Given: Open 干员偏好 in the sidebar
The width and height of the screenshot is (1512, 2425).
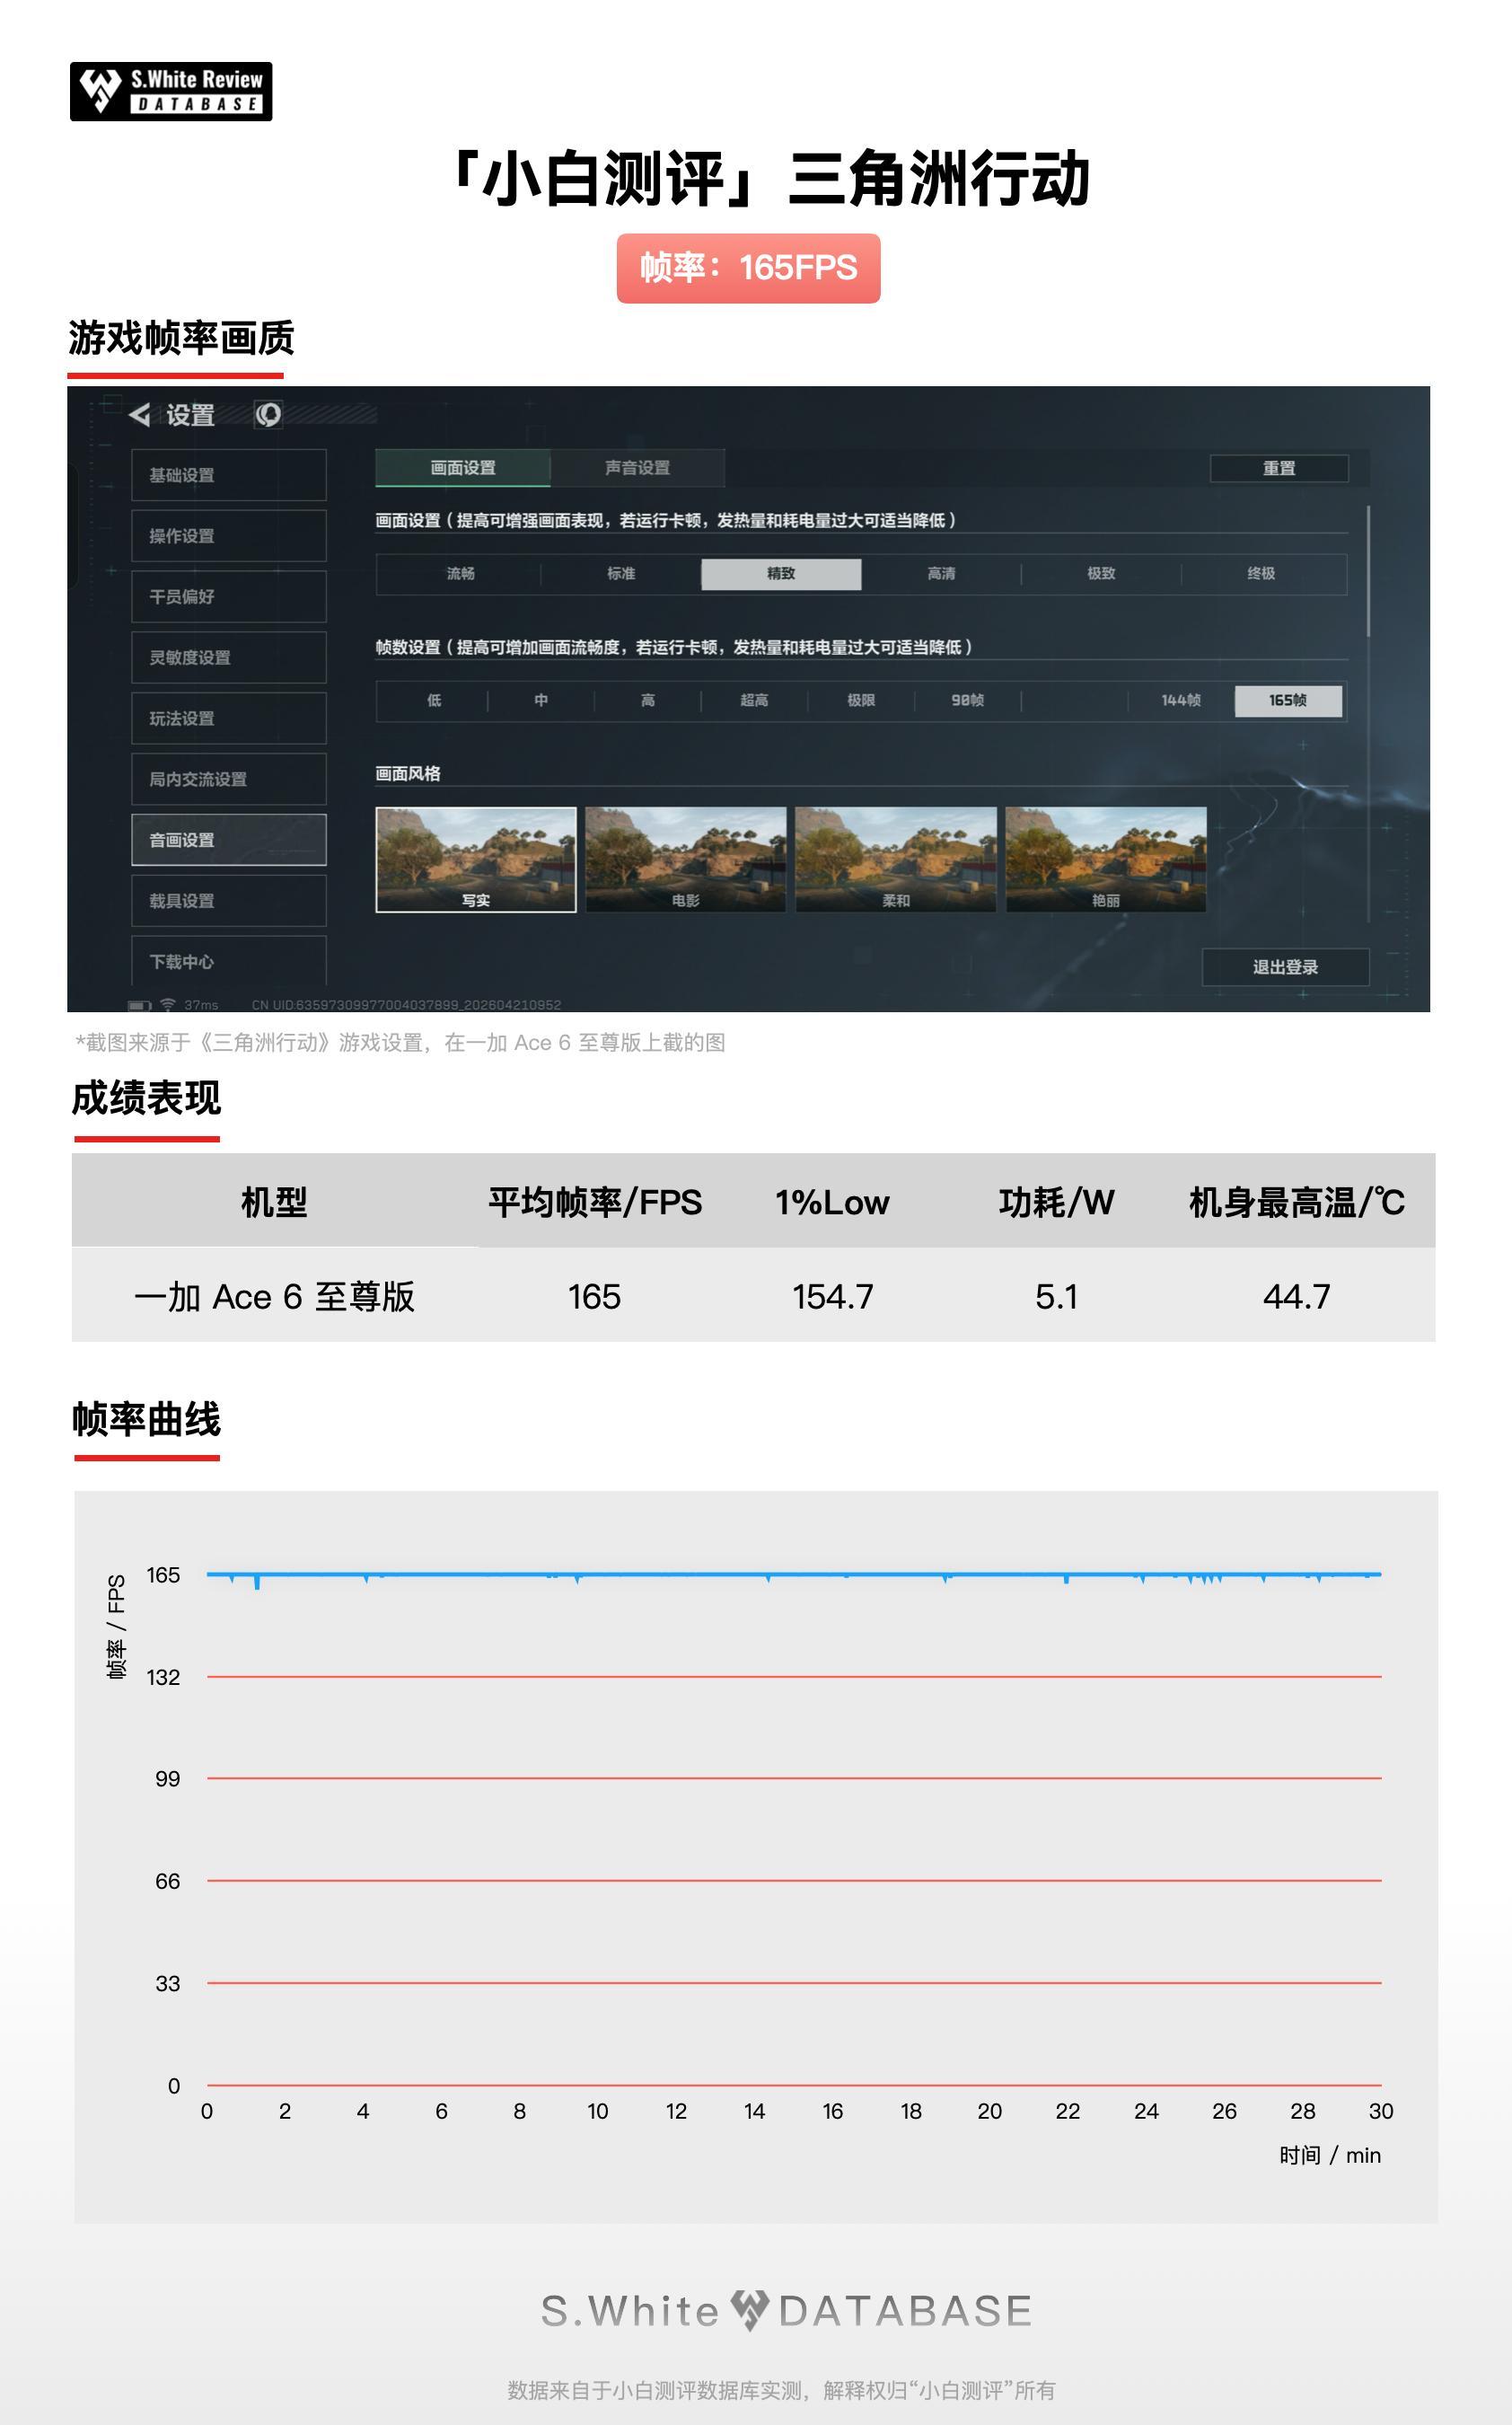Looking at the screenshot, I should 229,597.
